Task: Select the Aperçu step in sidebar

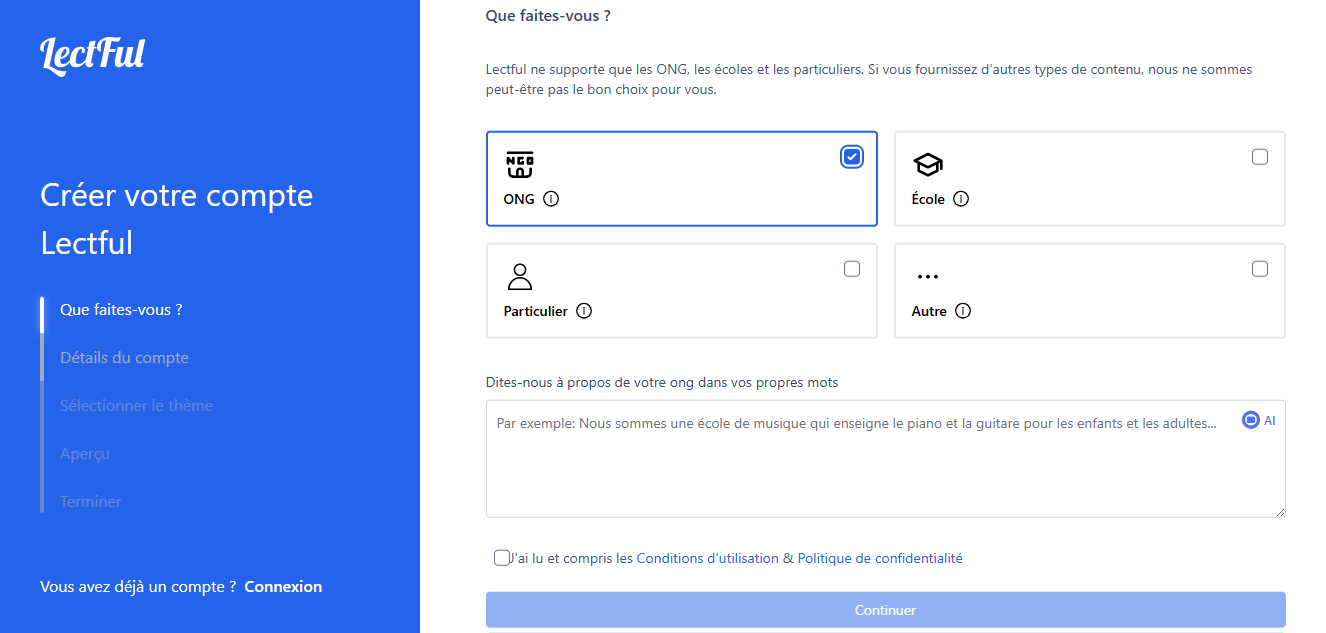Action: pos(85,453)
